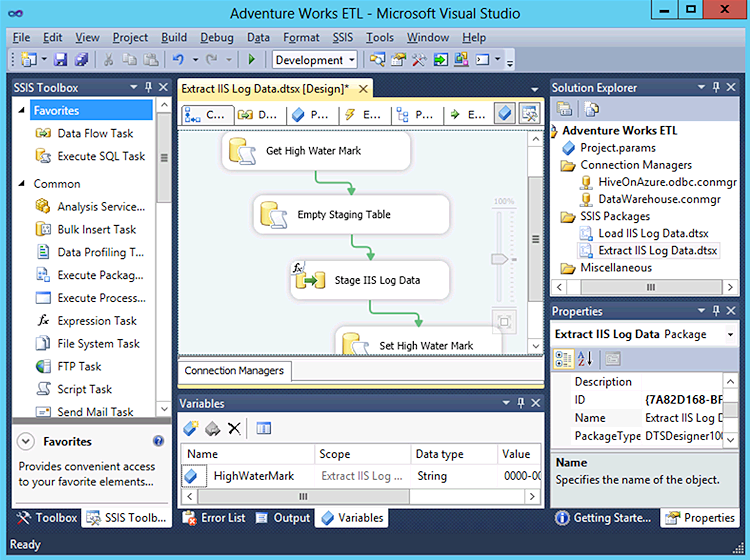Collapse the Common group in toolbox
750x560 pixels.
point(22,184)
